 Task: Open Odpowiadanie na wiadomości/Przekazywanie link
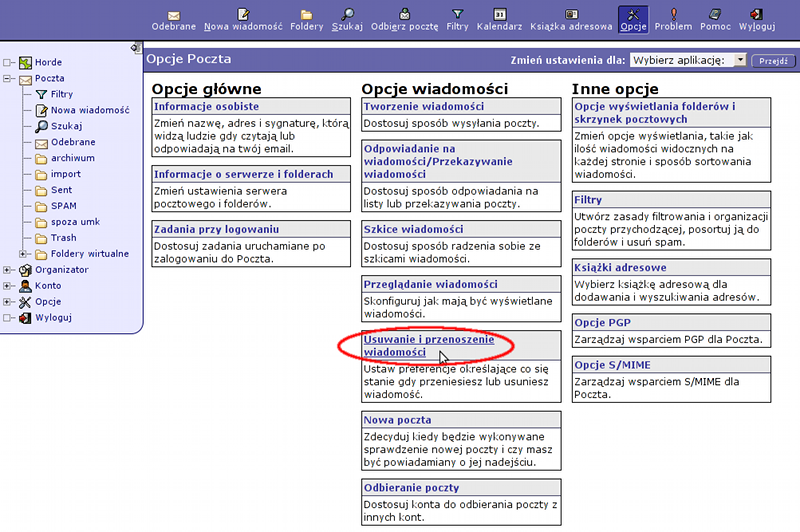pos(438,161)
